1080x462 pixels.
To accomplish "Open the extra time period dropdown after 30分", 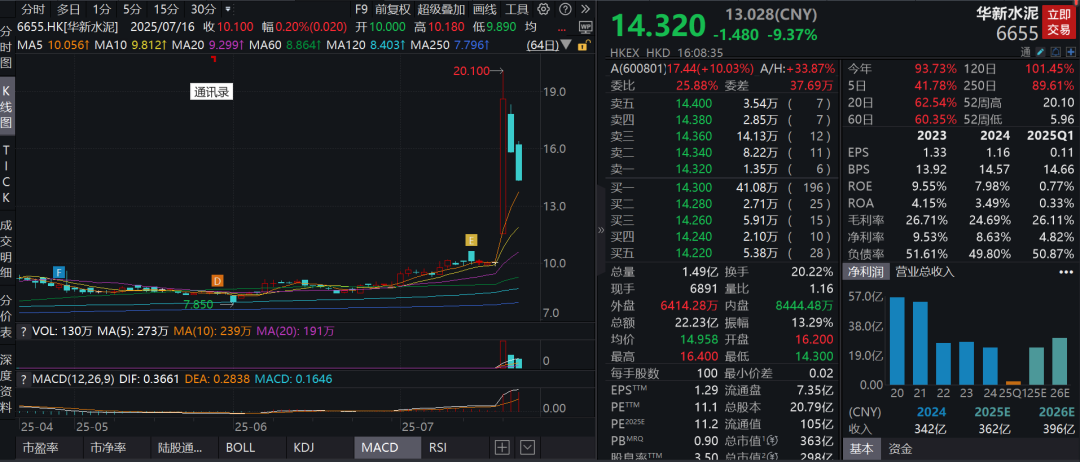I will pyautogui.click(x=228, y=10).
